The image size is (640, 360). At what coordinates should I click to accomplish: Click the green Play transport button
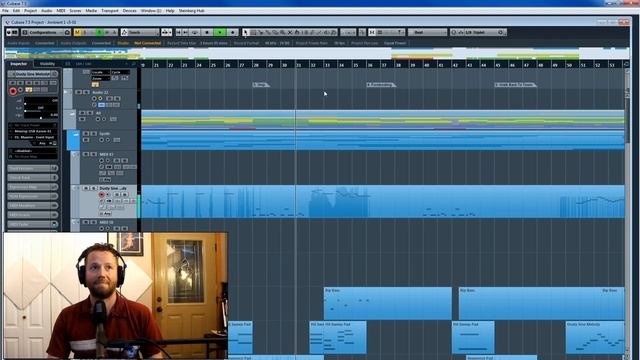(x=220, y=32)
